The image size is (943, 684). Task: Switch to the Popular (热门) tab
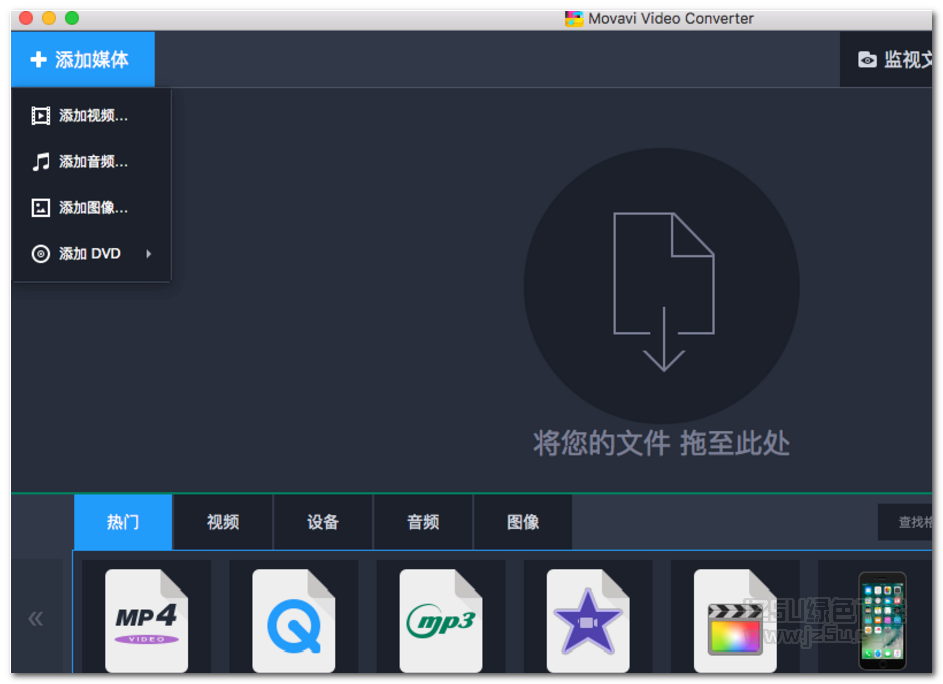pos(123,522)
